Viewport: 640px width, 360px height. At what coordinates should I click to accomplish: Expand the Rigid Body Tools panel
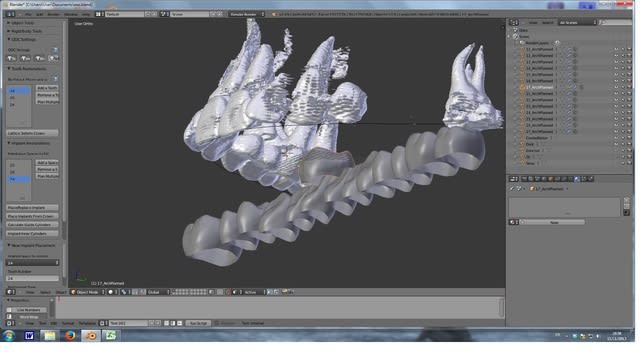(x=25, y=31)
